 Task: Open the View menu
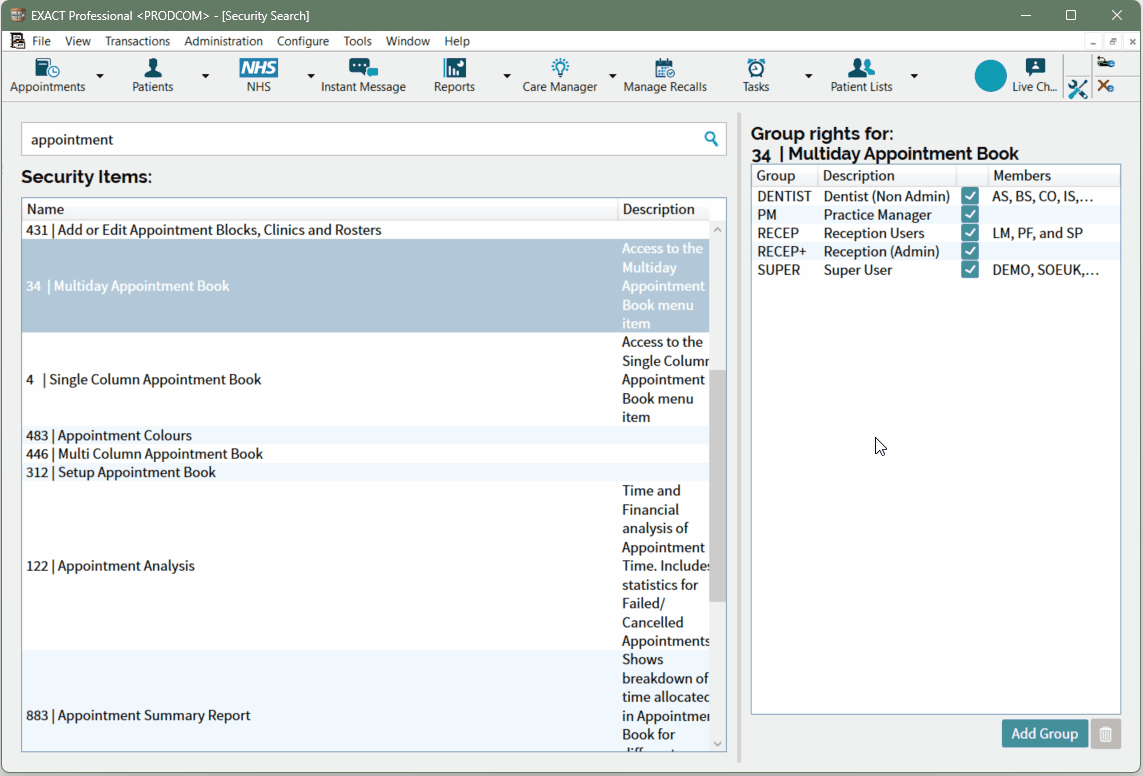click(x=77, y=41)
